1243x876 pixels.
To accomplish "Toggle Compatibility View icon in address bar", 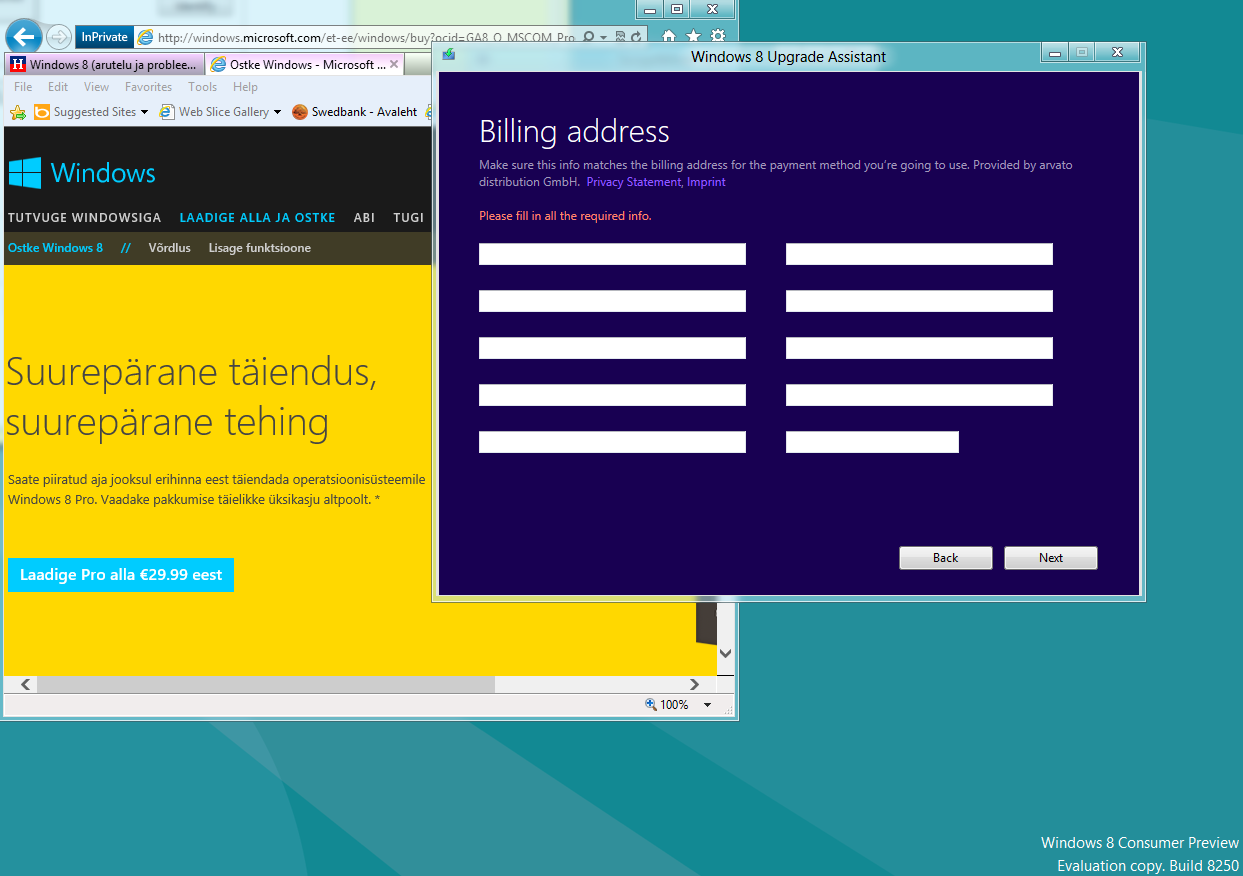I will point(620,37).
